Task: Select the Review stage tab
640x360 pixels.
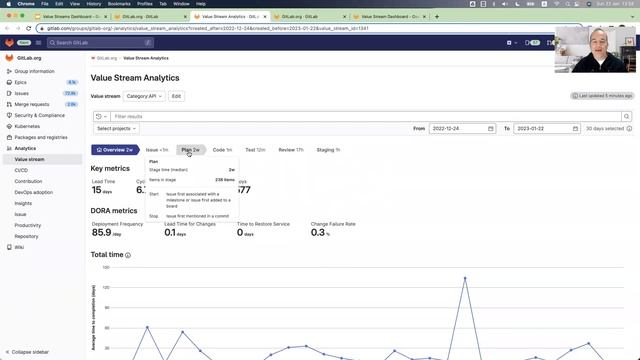Action: click(x=291, y=150)
